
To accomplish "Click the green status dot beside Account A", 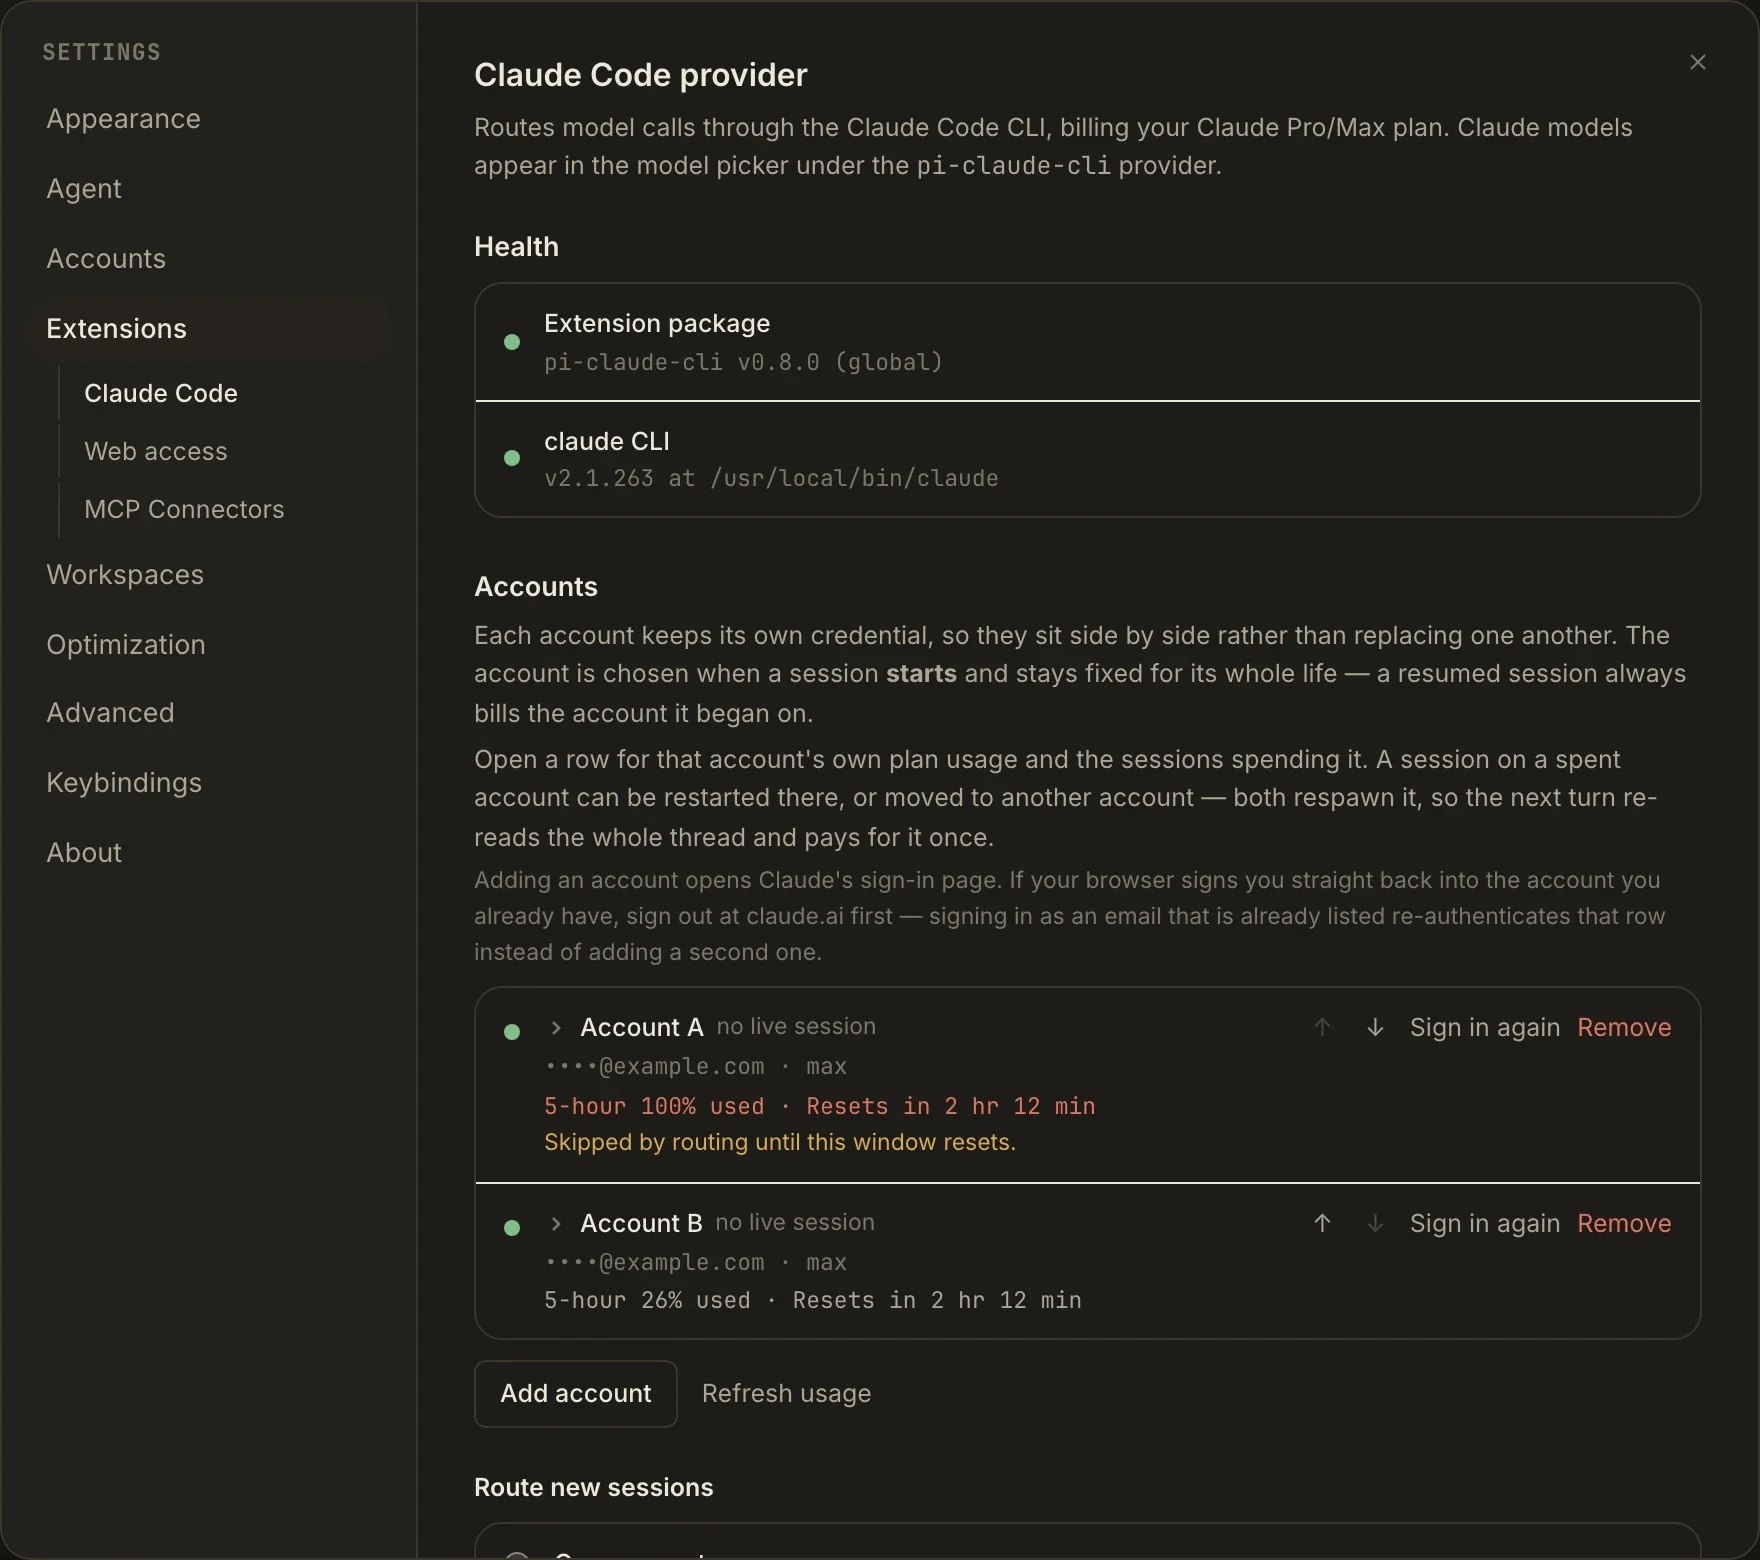I will 512,1032.
